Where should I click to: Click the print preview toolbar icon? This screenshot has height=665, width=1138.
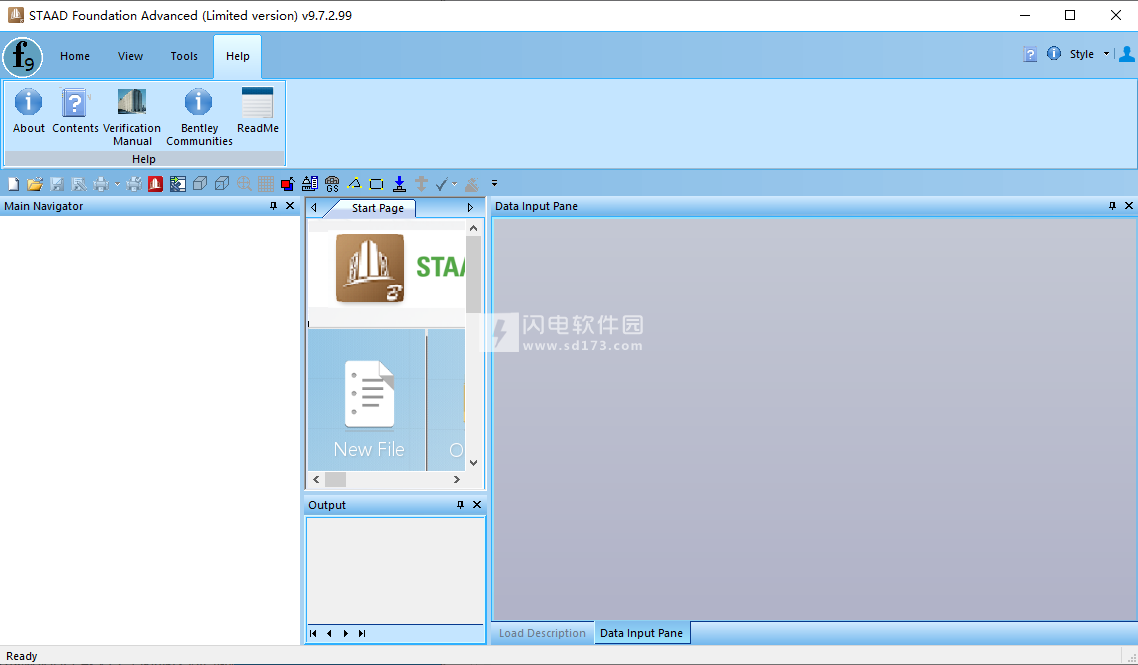click(x=134, y=184)
